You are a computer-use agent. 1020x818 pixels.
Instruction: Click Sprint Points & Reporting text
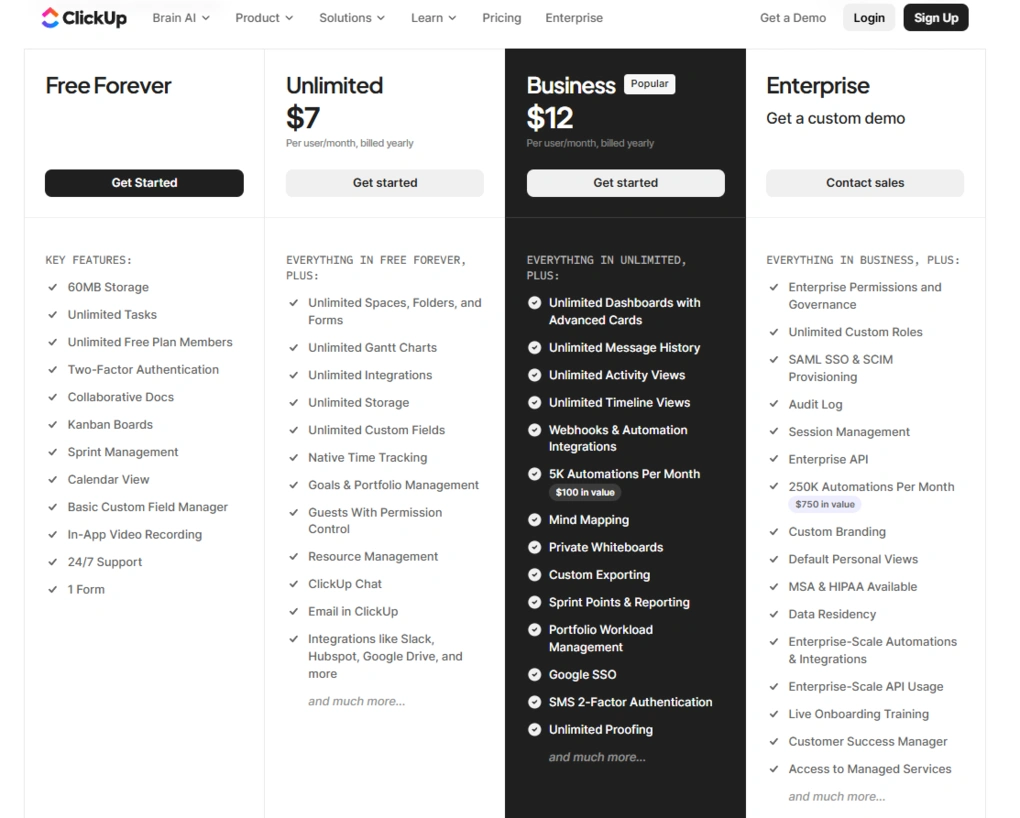(x=619, y=603)
